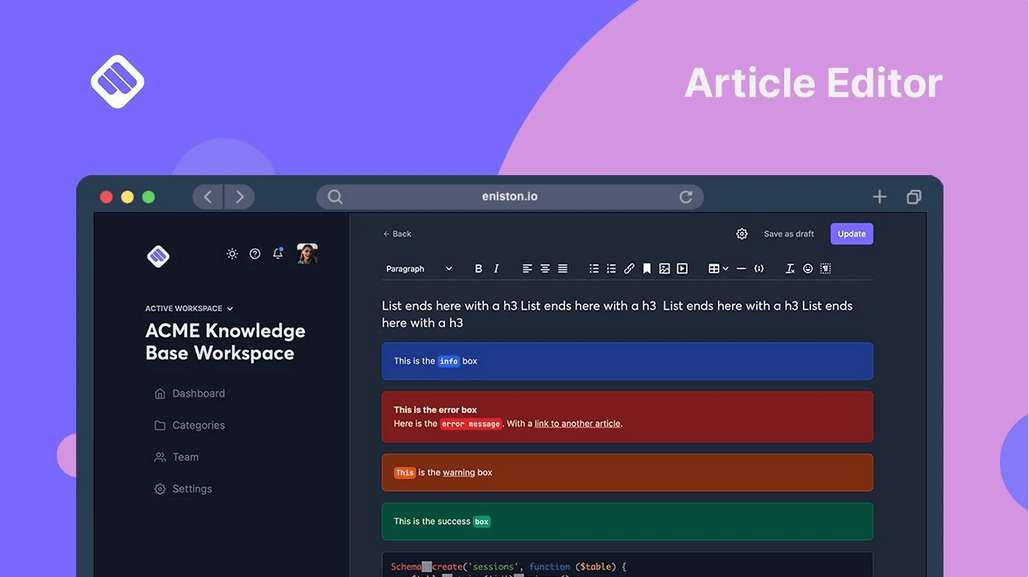Insert a bulleted list
The image size is (1029, 577).
pyautogui.click(x=594, y=268)
